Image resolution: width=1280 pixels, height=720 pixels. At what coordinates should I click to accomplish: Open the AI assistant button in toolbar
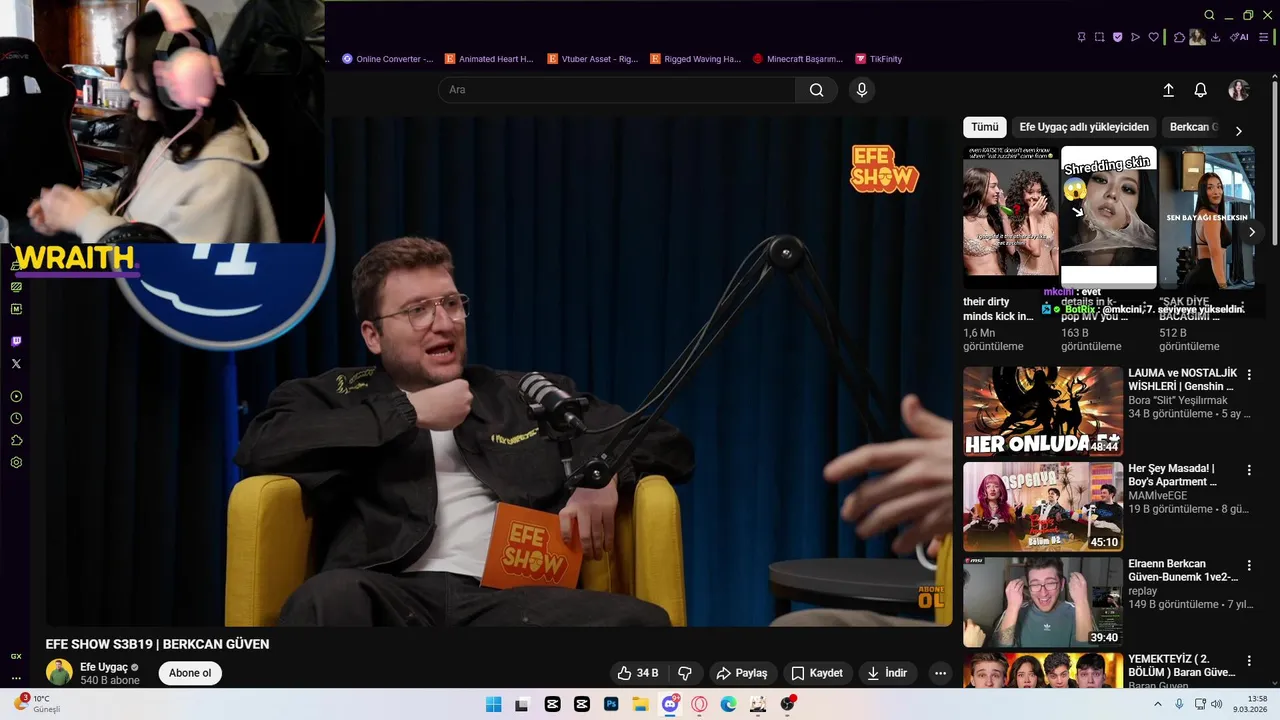click(x=1239, y=37)
